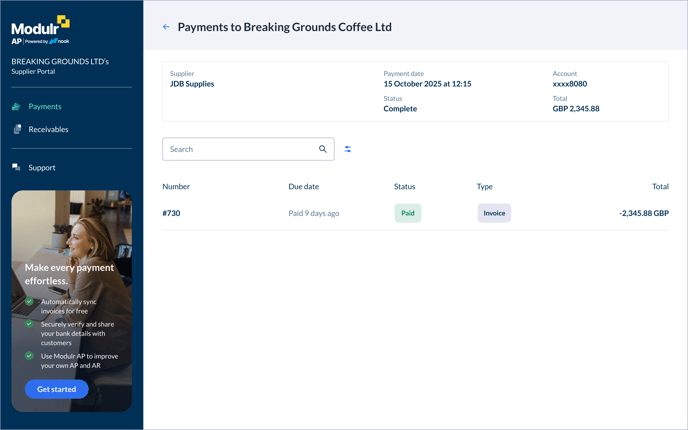Click the page title Payments to Breaking Grounds Coffee Ltd
Screen dimensions: 688x430
point(285,27)
